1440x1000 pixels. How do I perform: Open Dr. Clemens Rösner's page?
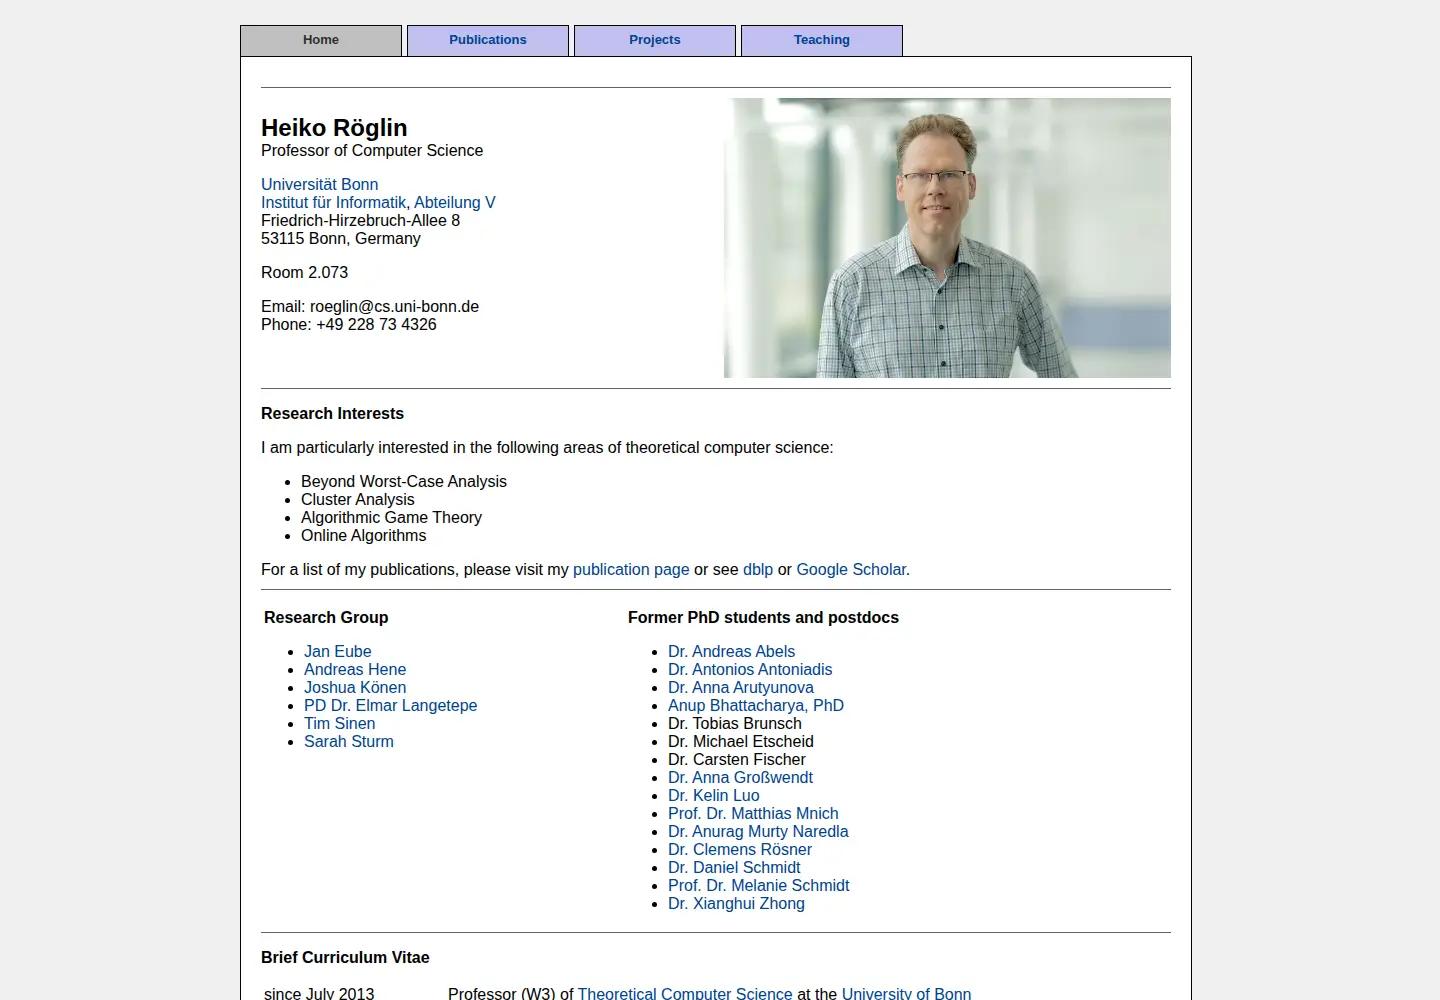[740, 849]
